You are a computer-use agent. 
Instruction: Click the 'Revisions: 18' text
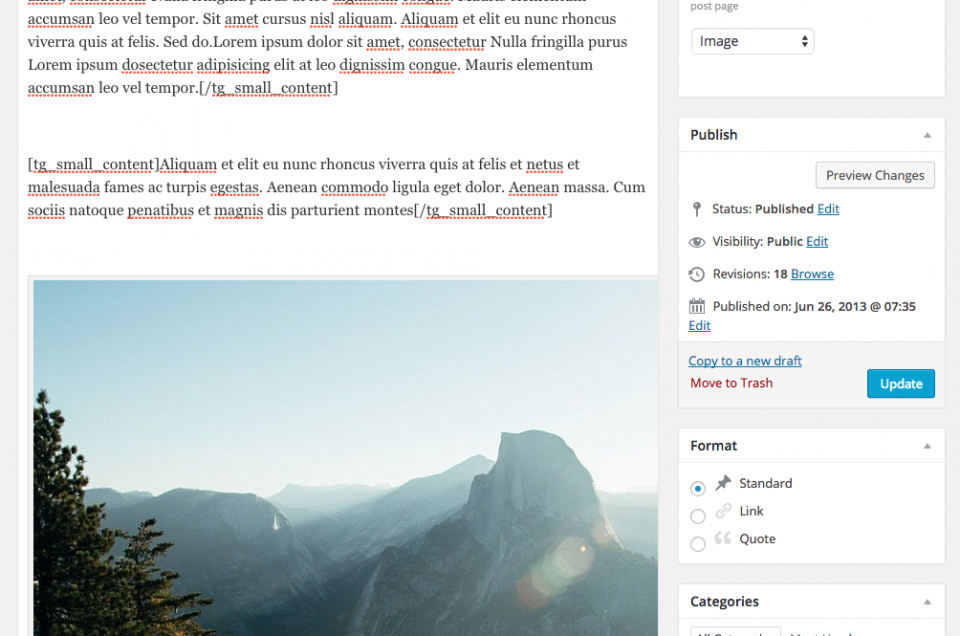[750, 274]
